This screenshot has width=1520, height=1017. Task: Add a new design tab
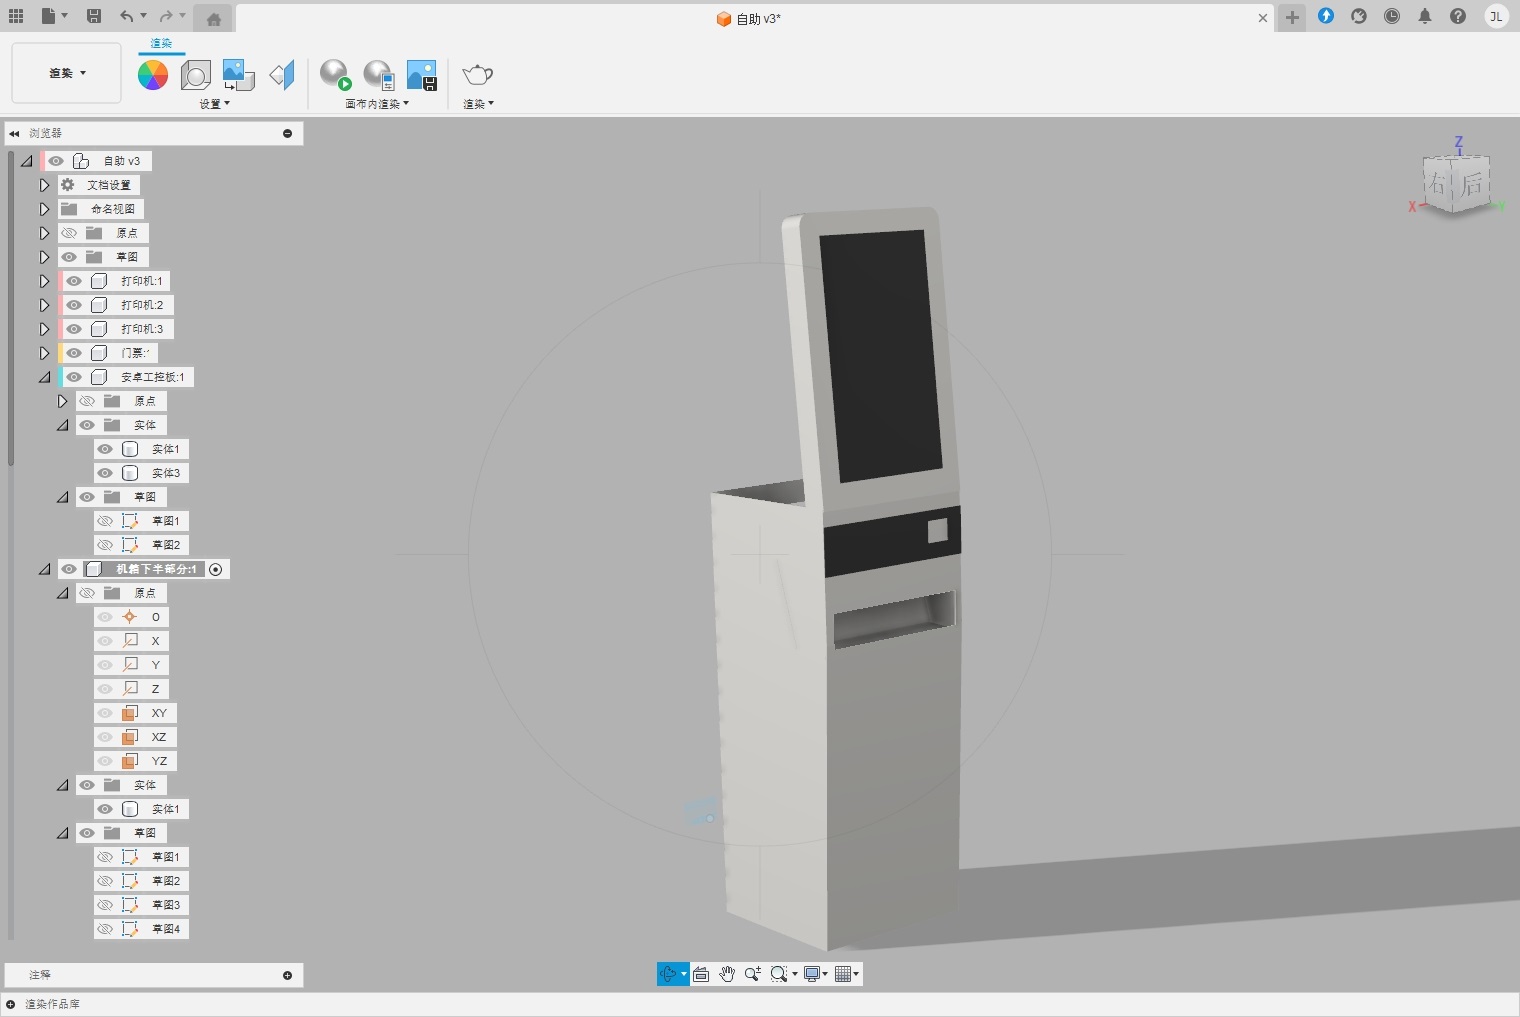(x=1292, y=17)
